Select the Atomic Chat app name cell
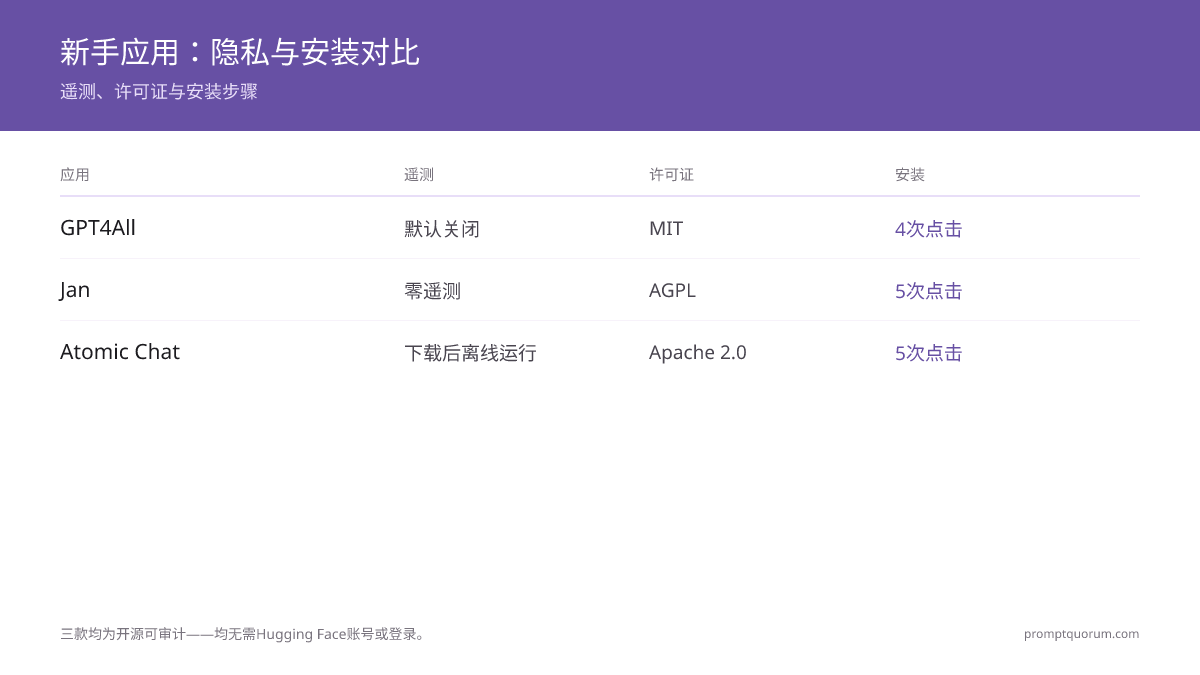The width and height of the screenshot is (1200, 675). (x=120, y=352)
